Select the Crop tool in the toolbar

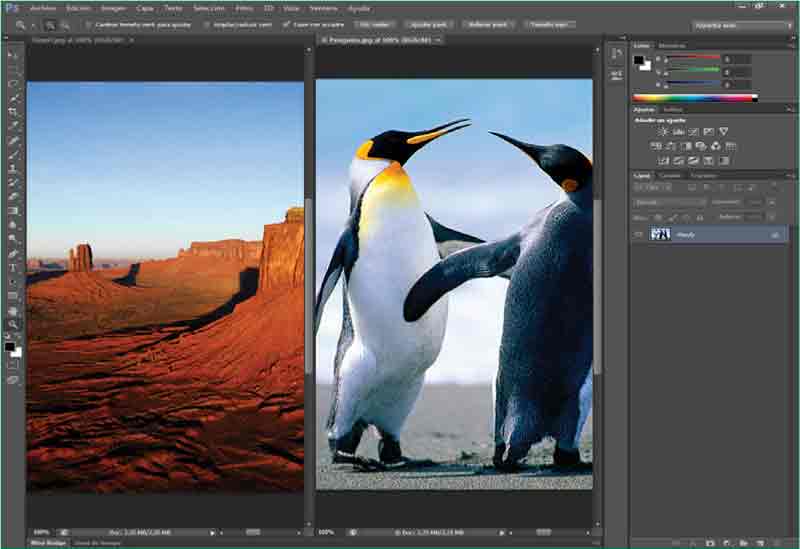13,112
